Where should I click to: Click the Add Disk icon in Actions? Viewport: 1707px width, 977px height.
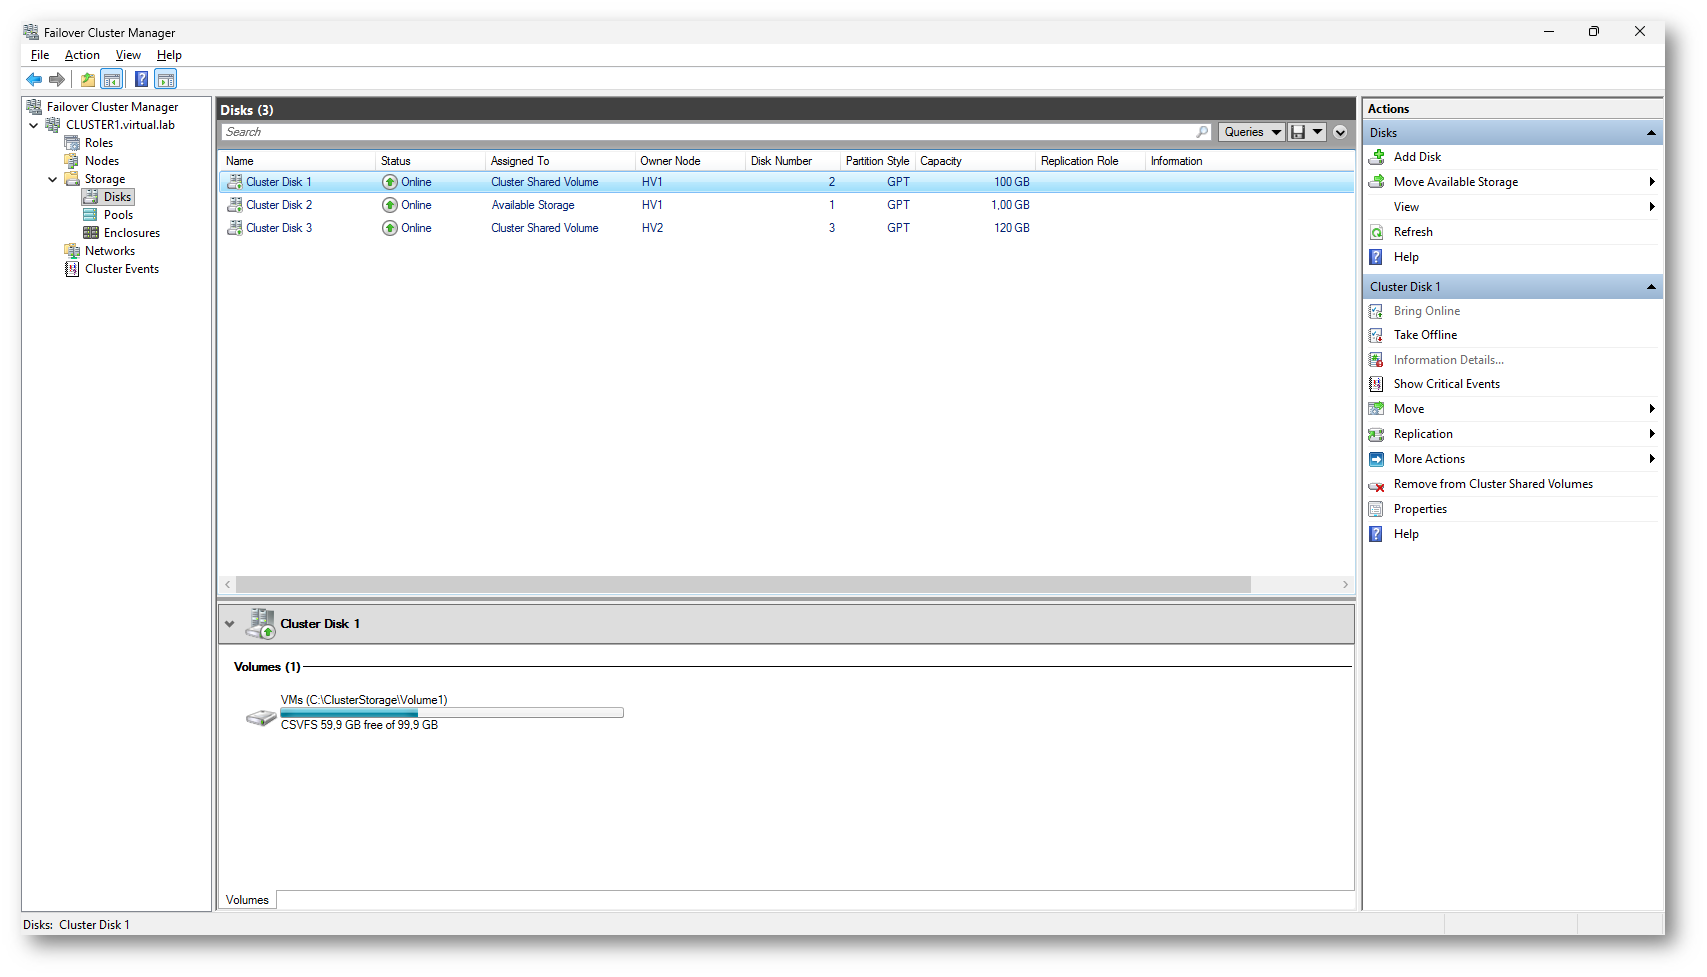(1377, 157)
